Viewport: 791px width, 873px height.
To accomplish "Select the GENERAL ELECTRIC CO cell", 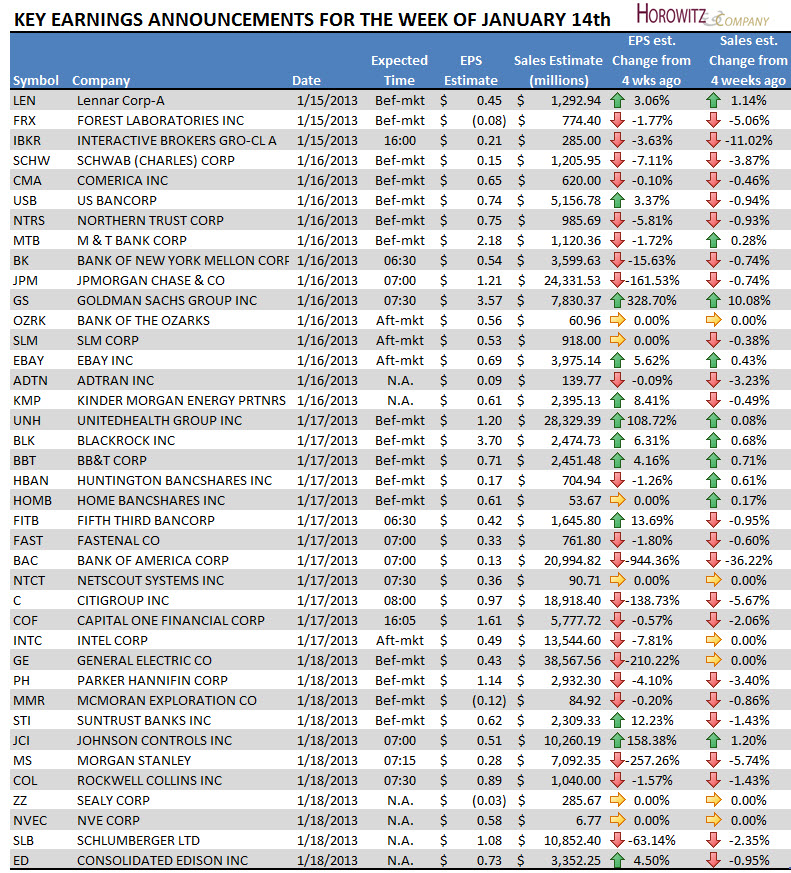I will click(144, 661).
